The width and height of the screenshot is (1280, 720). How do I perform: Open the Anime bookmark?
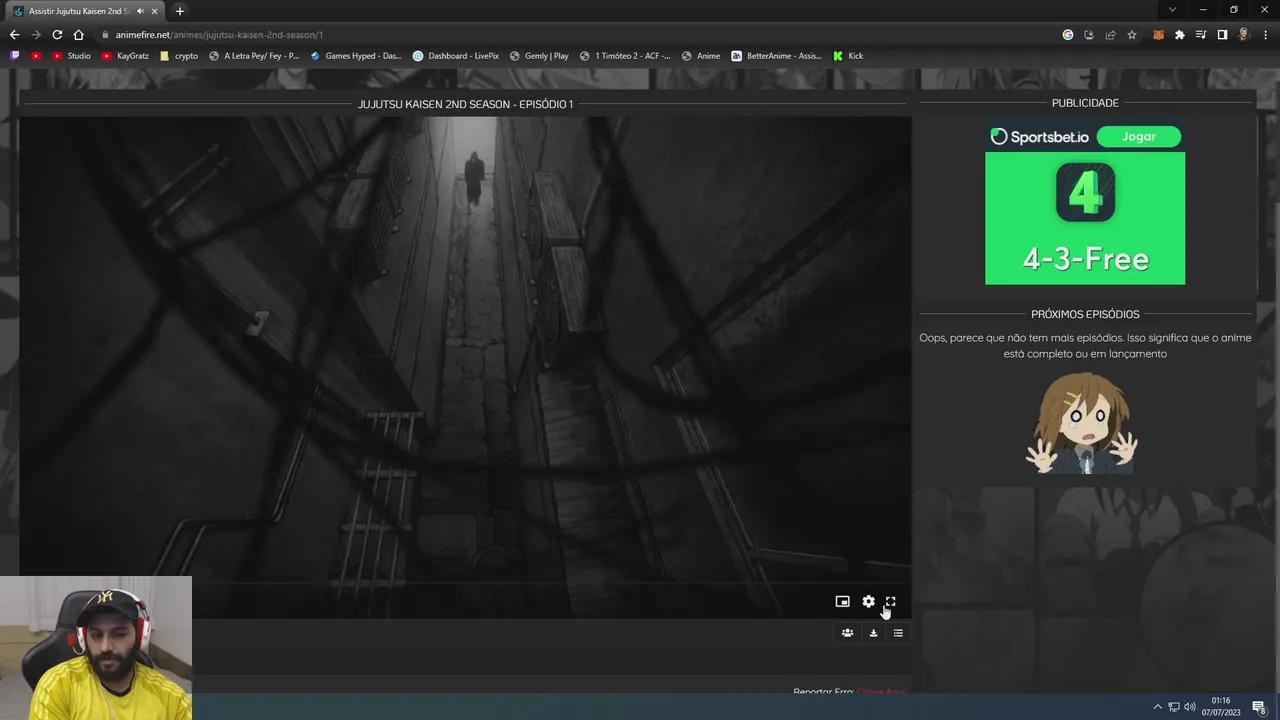pos(701,56)
